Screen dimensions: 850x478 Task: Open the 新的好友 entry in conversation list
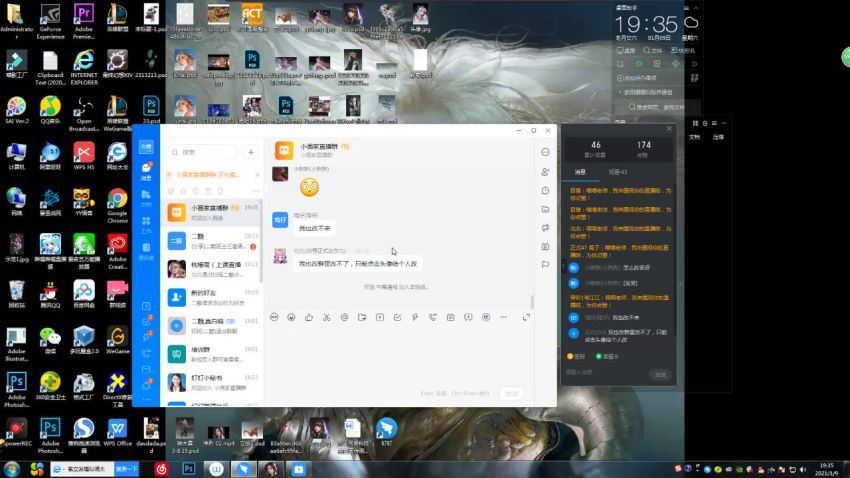[212, 297]
